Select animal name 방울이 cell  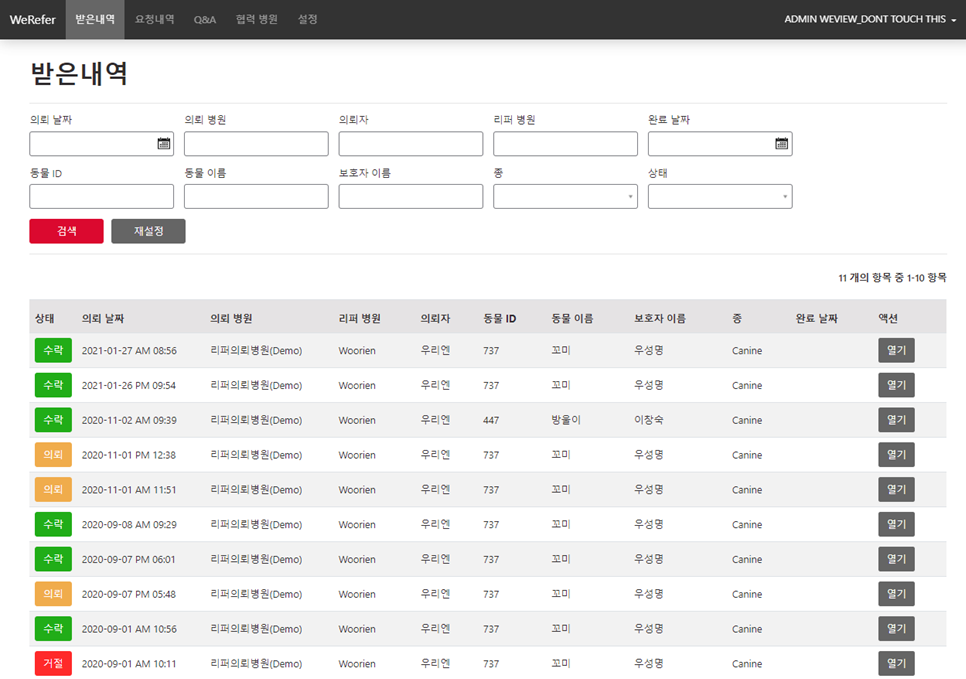click(x=566, y=420)
